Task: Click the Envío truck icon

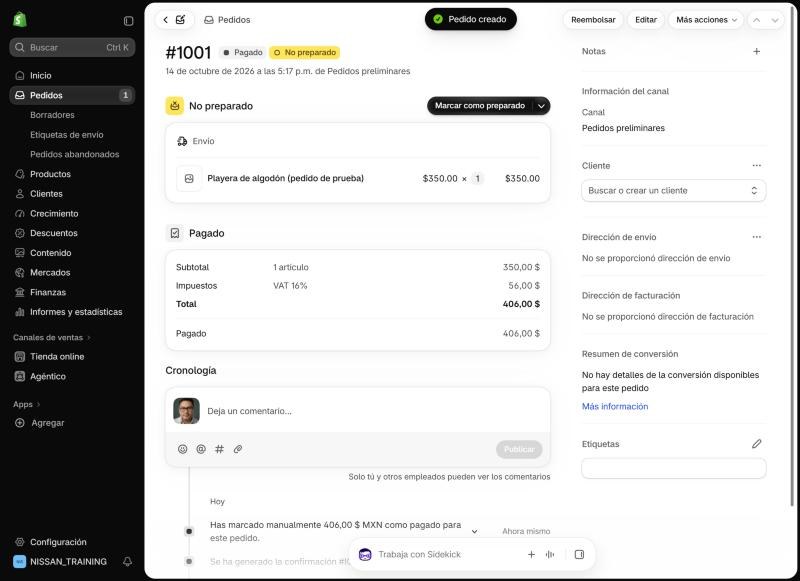Action: pyautogui.click(x=182, y=141)
